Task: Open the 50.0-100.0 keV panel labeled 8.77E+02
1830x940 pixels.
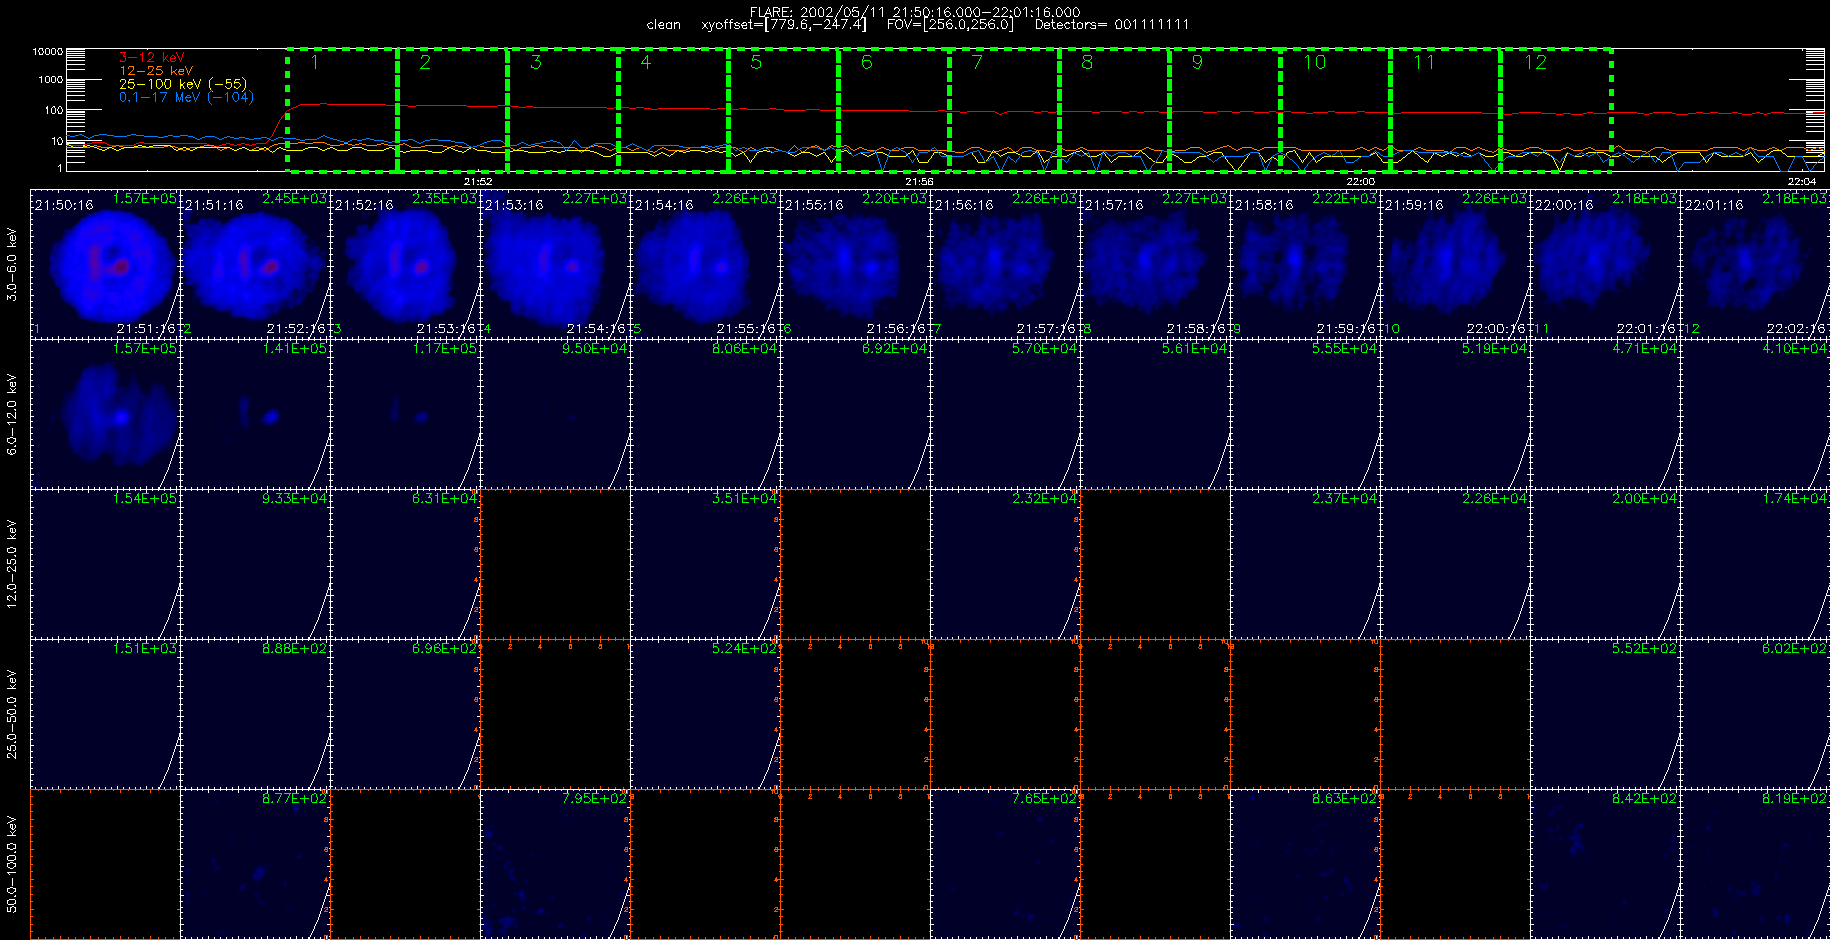Action: pyautogui.click(x=255, y=863)
